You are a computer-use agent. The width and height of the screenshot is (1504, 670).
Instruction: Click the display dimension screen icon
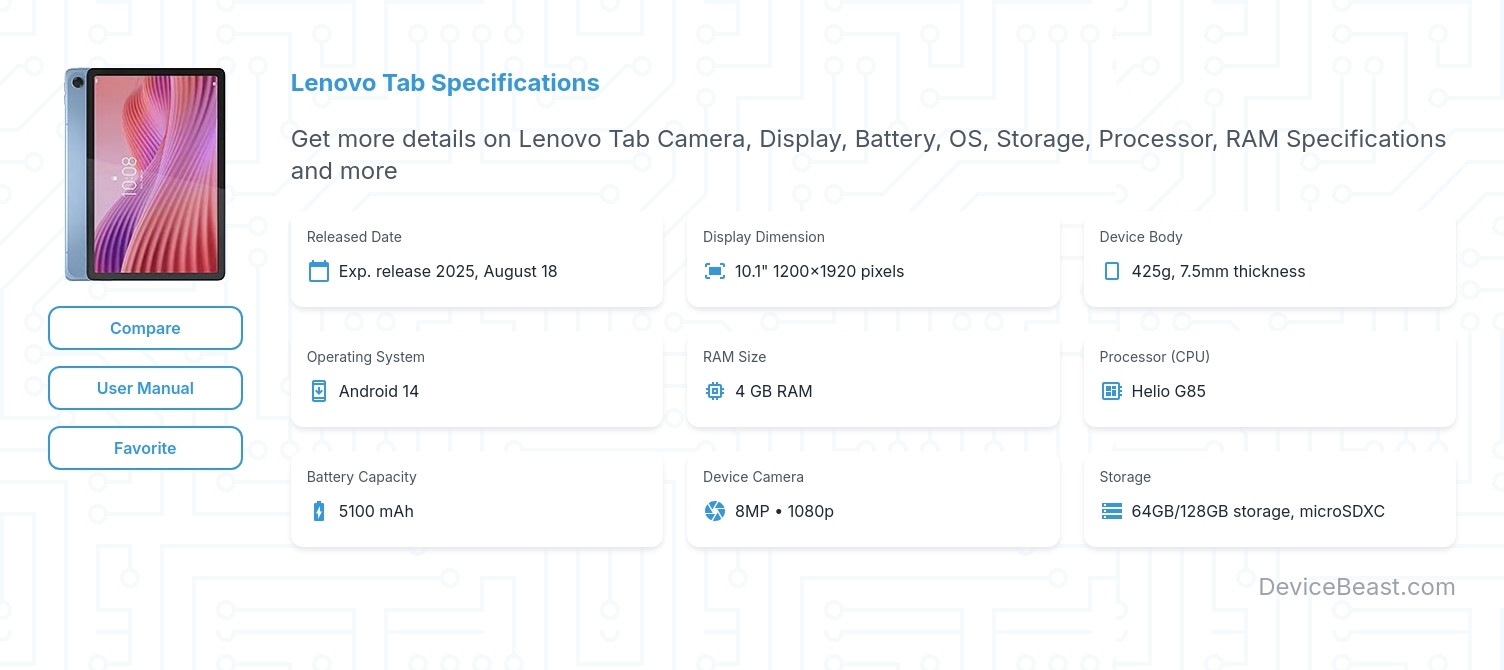point(715,271)
